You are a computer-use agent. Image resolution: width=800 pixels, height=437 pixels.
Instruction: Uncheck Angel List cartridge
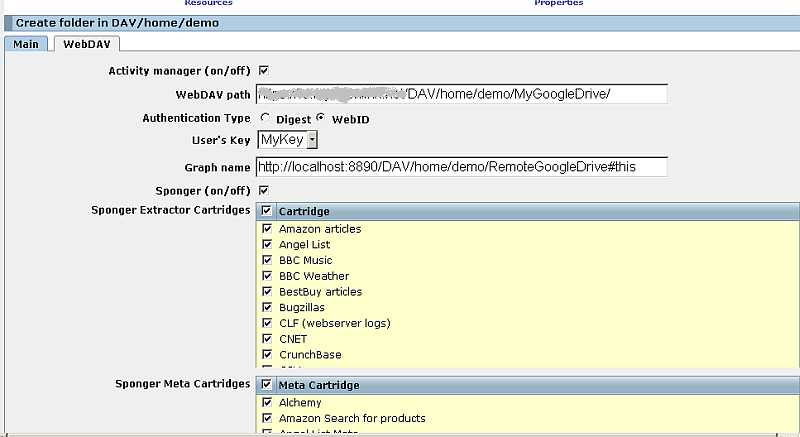pos(267,244)
